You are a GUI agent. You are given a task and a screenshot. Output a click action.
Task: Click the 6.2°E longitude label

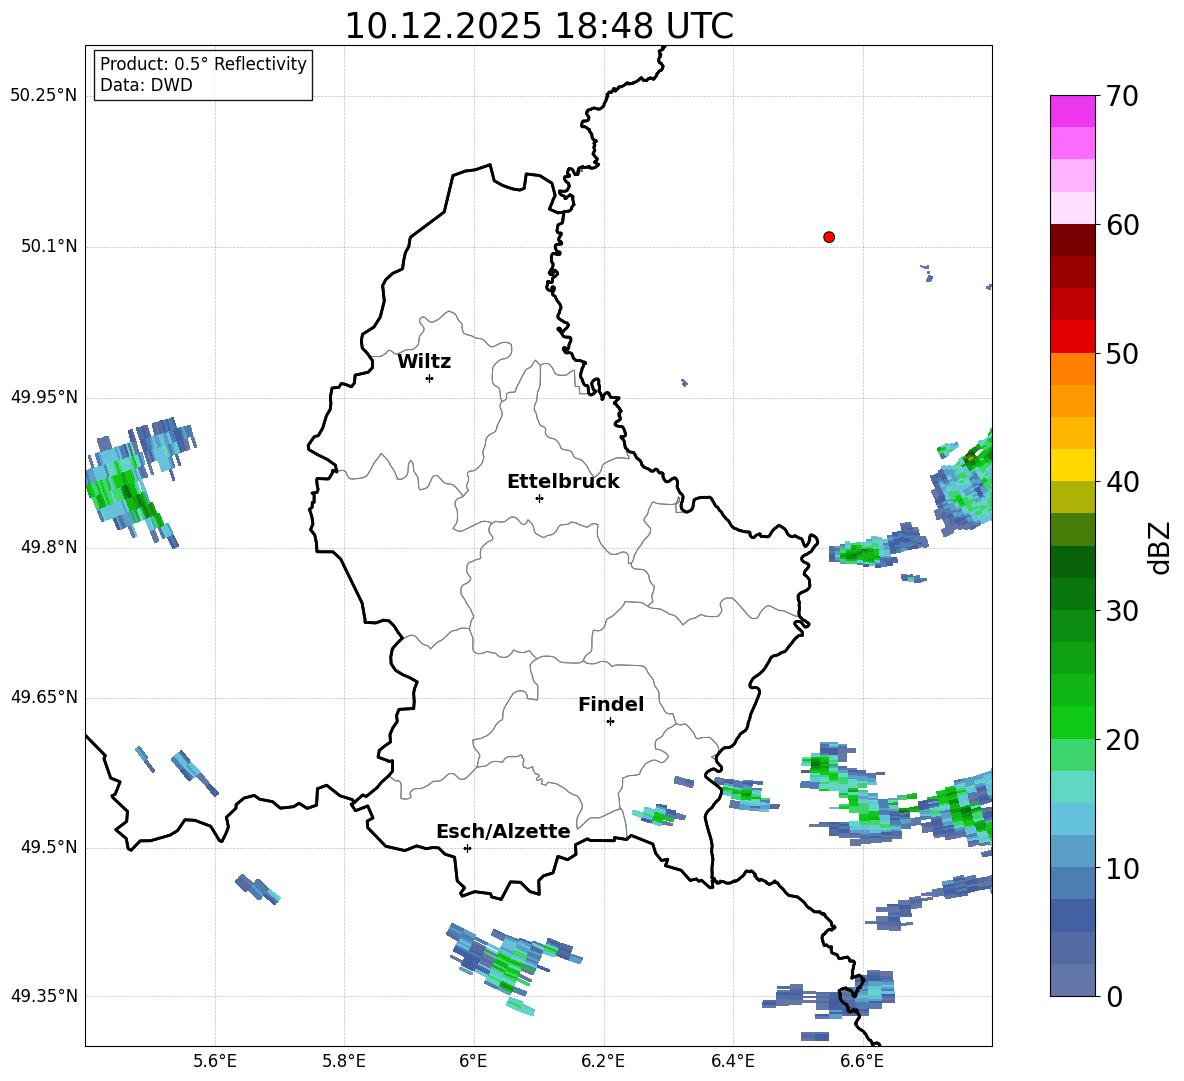(x=603, y=1061)
